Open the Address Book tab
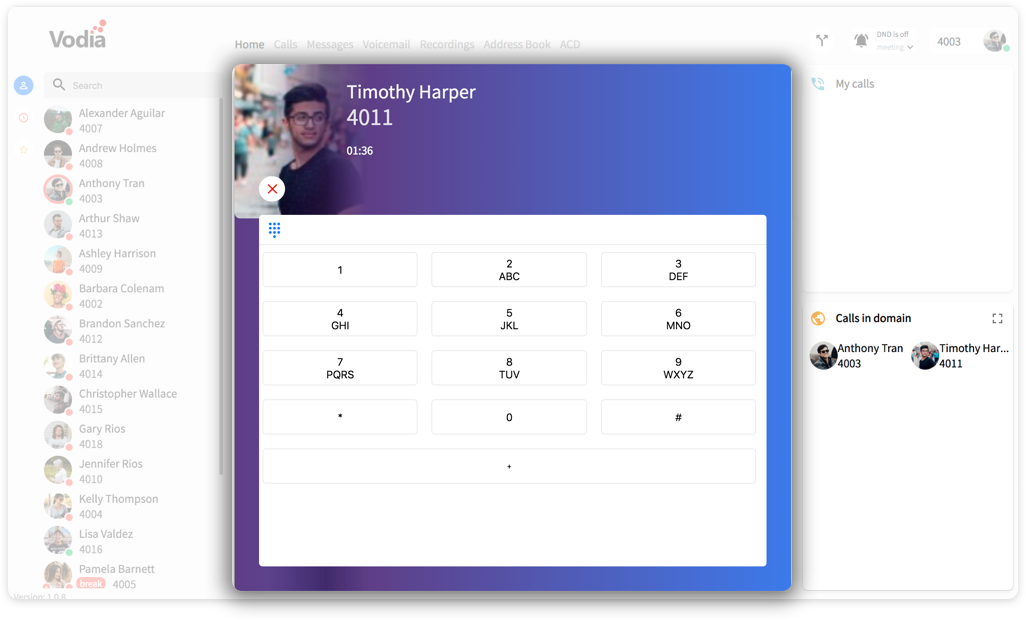 (x=517, y=44)
